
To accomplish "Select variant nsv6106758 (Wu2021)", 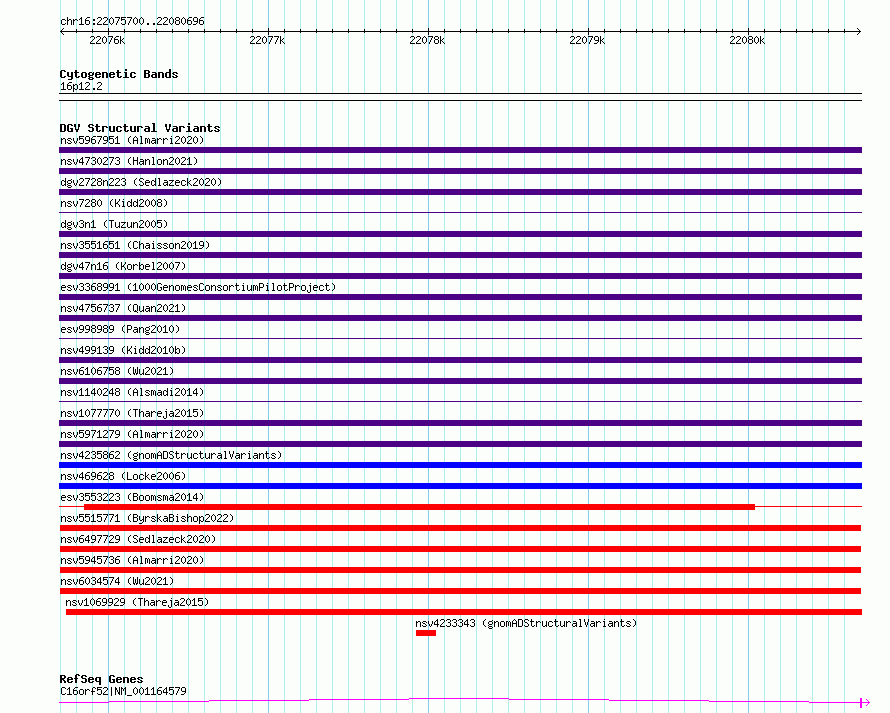I will 117,371.
